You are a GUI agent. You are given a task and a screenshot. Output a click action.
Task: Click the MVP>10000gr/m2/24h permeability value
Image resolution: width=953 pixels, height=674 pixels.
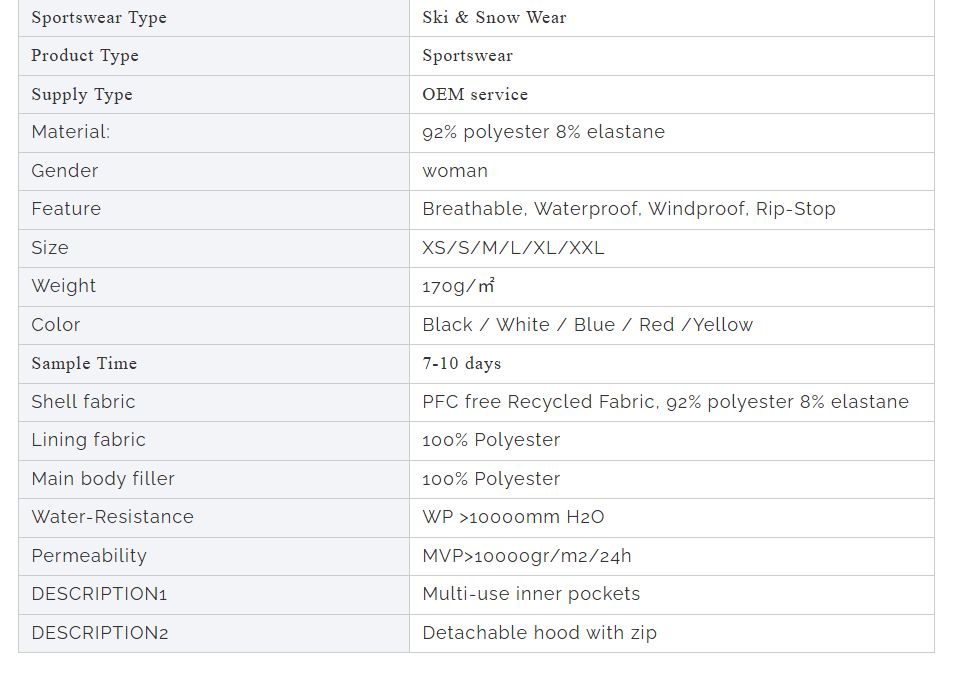click(x=527, y=556)
